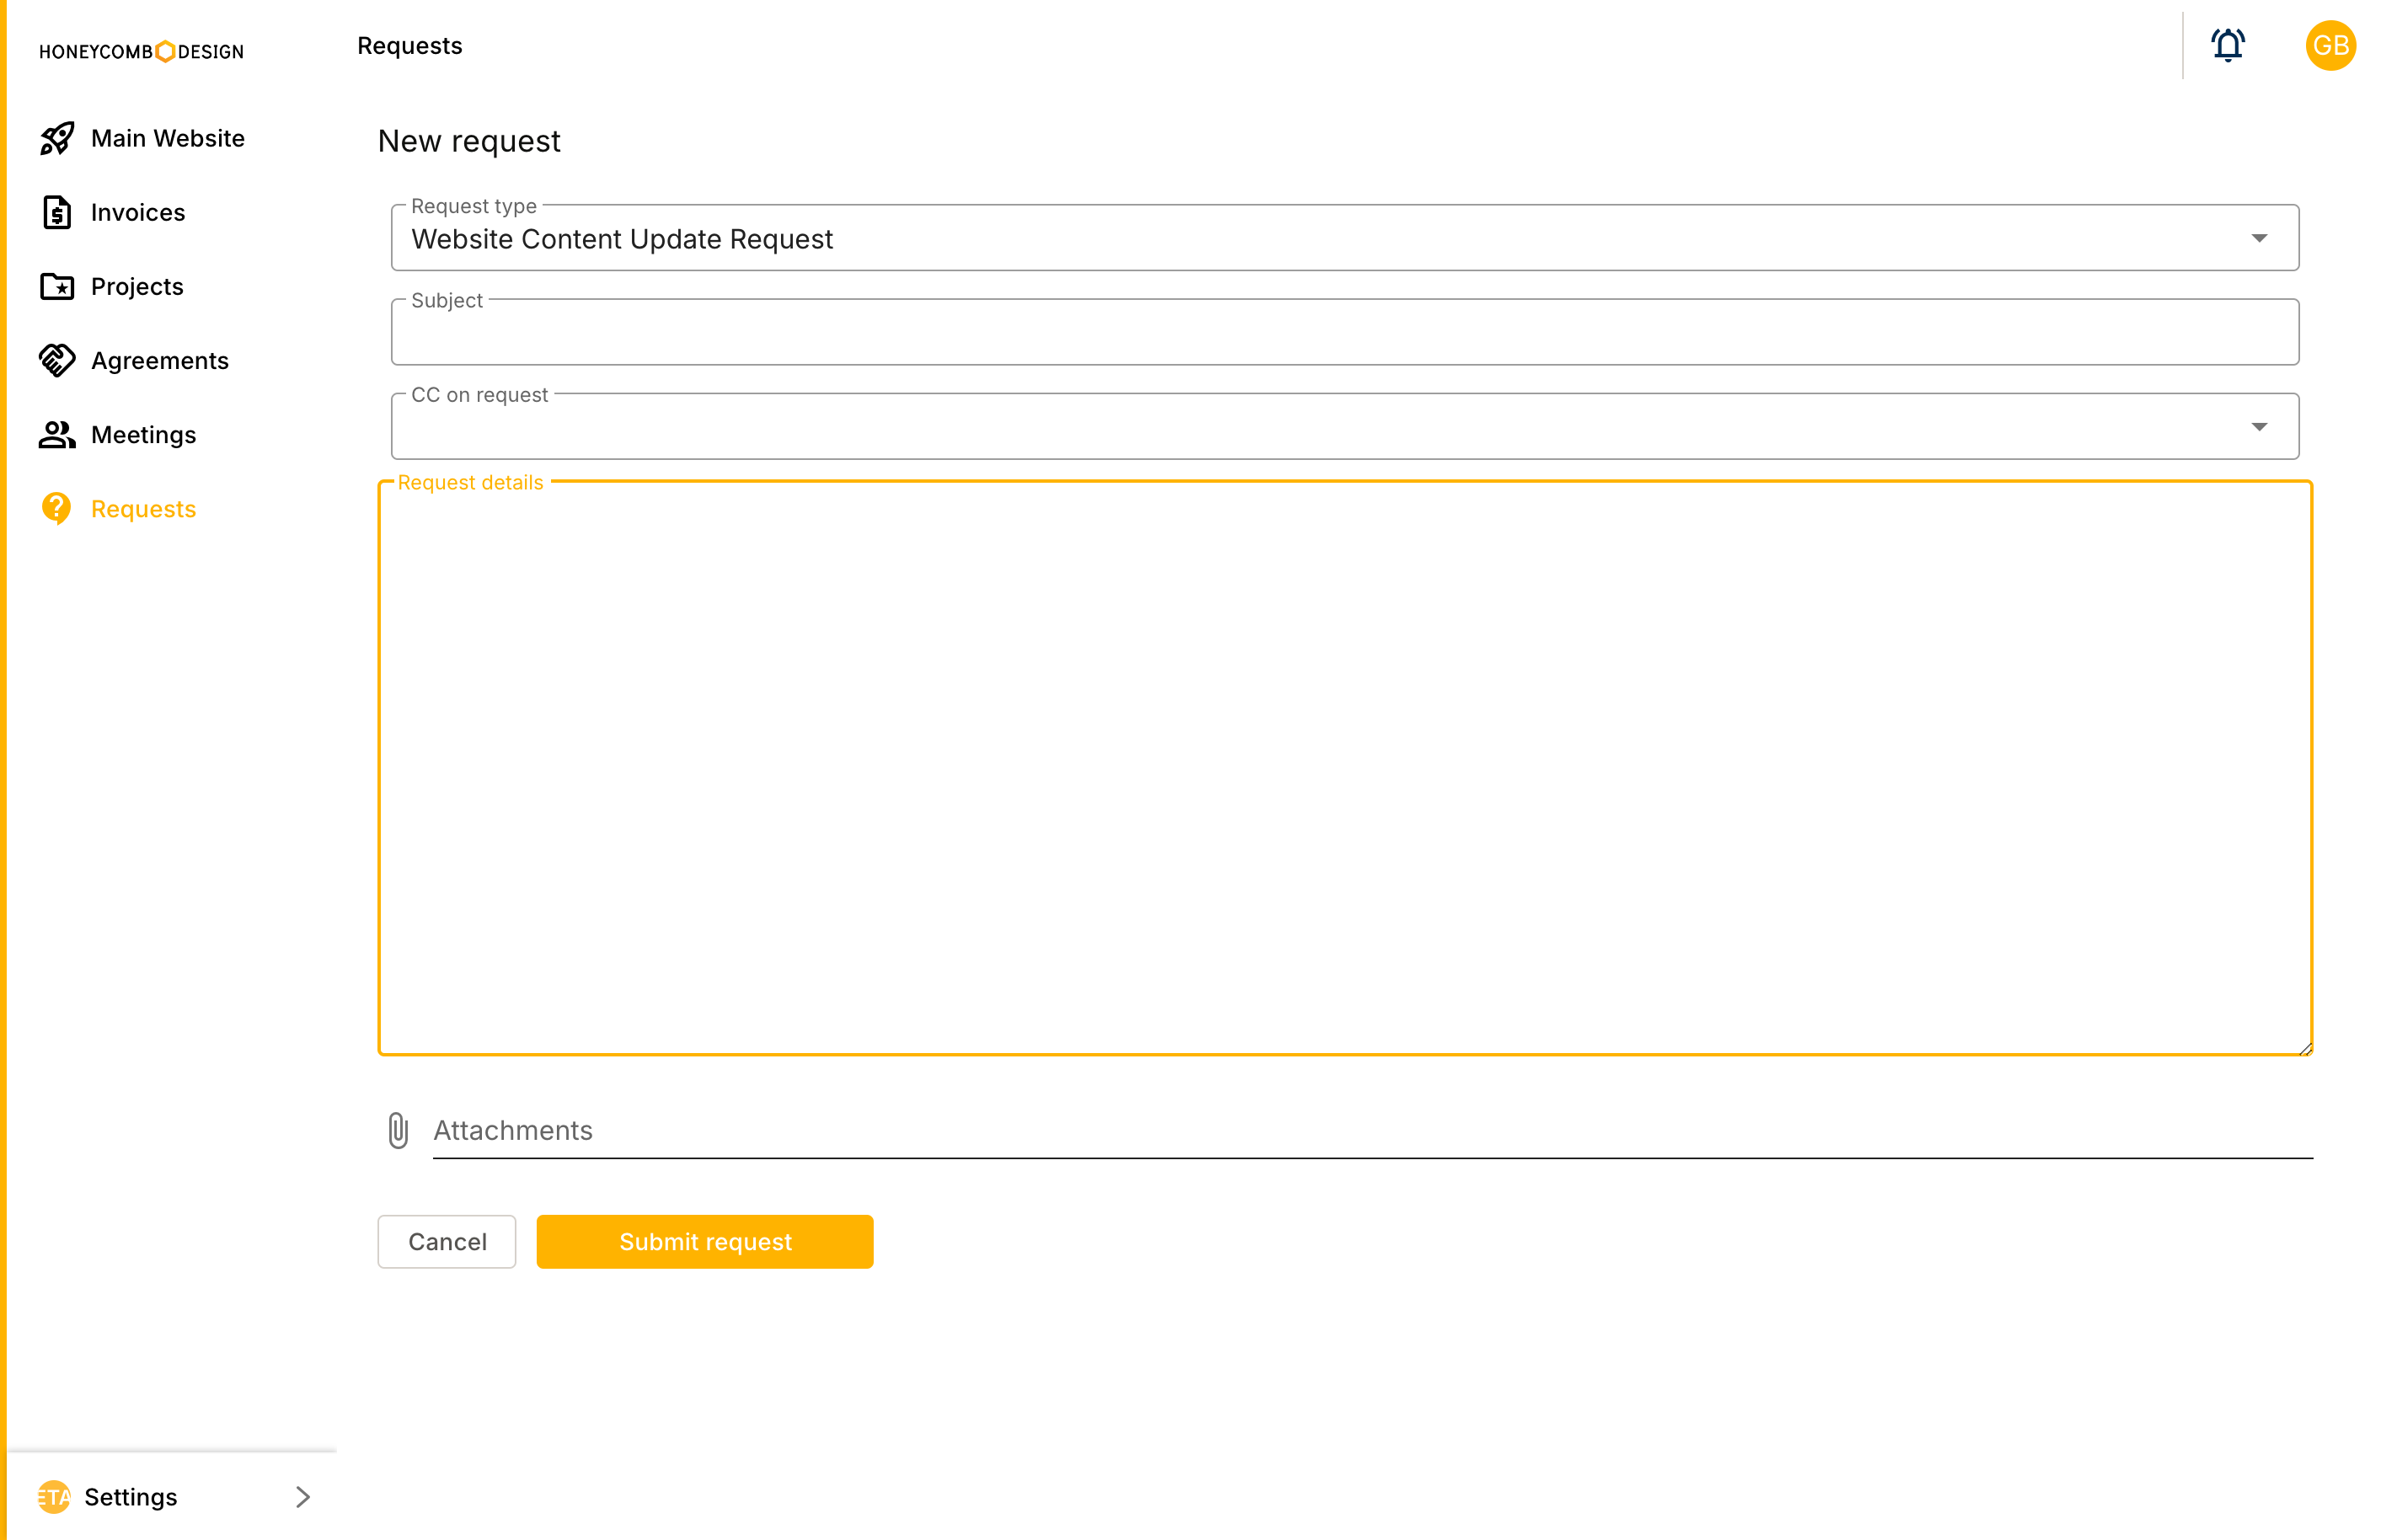Click the people Meetings icon
This screenshot has height=1540, width=2381.
(x=57, y=434)
